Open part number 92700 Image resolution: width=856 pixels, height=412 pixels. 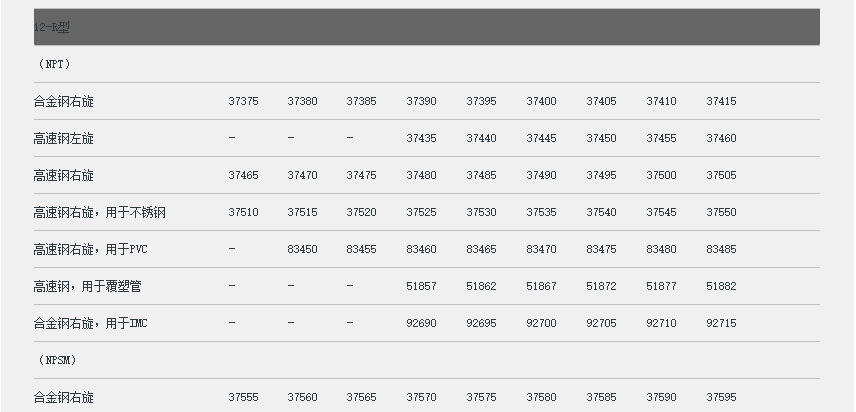point(541,323)
